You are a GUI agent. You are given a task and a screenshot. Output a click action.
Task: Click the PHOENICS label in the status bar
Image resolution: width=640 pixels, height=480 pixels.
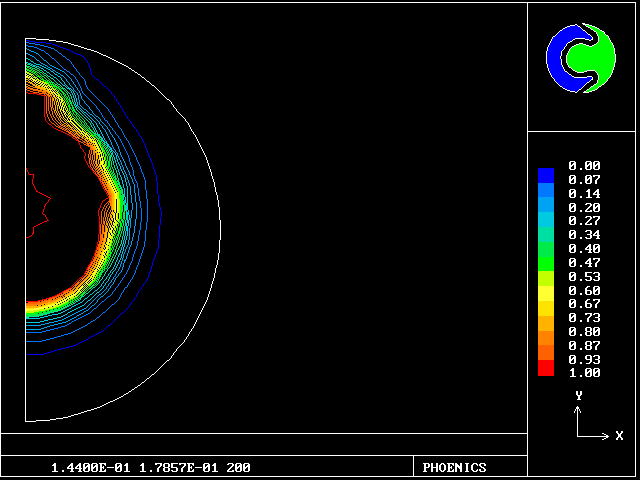click(x=454, y=468)
